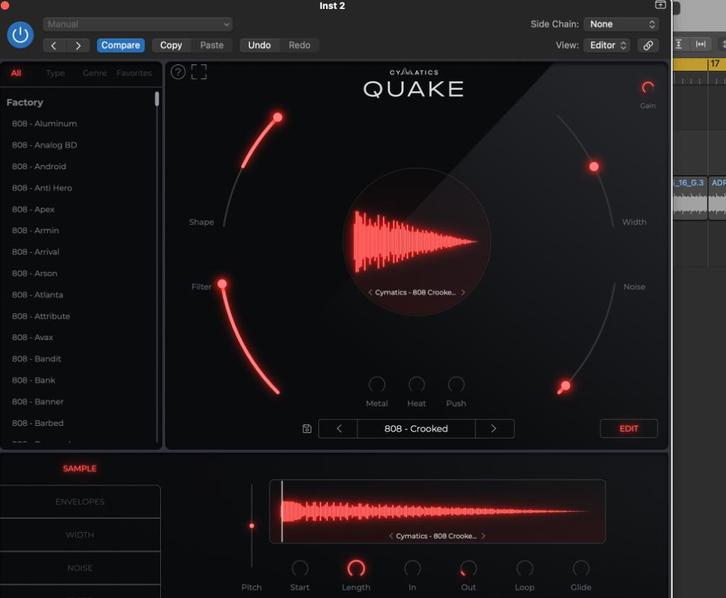Open the WIDTH section tab
The height and width of the screenshot is (598, 726).
tap(80, 535)
